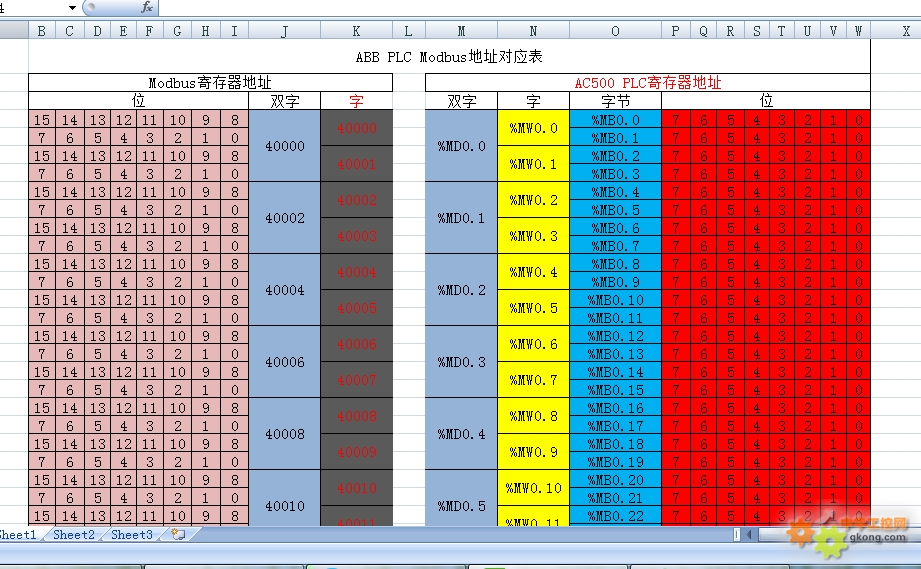Viewport: 921px width, 569px height.
Task: Select the red-text 字 header in column K
Action: pos(357,101)
